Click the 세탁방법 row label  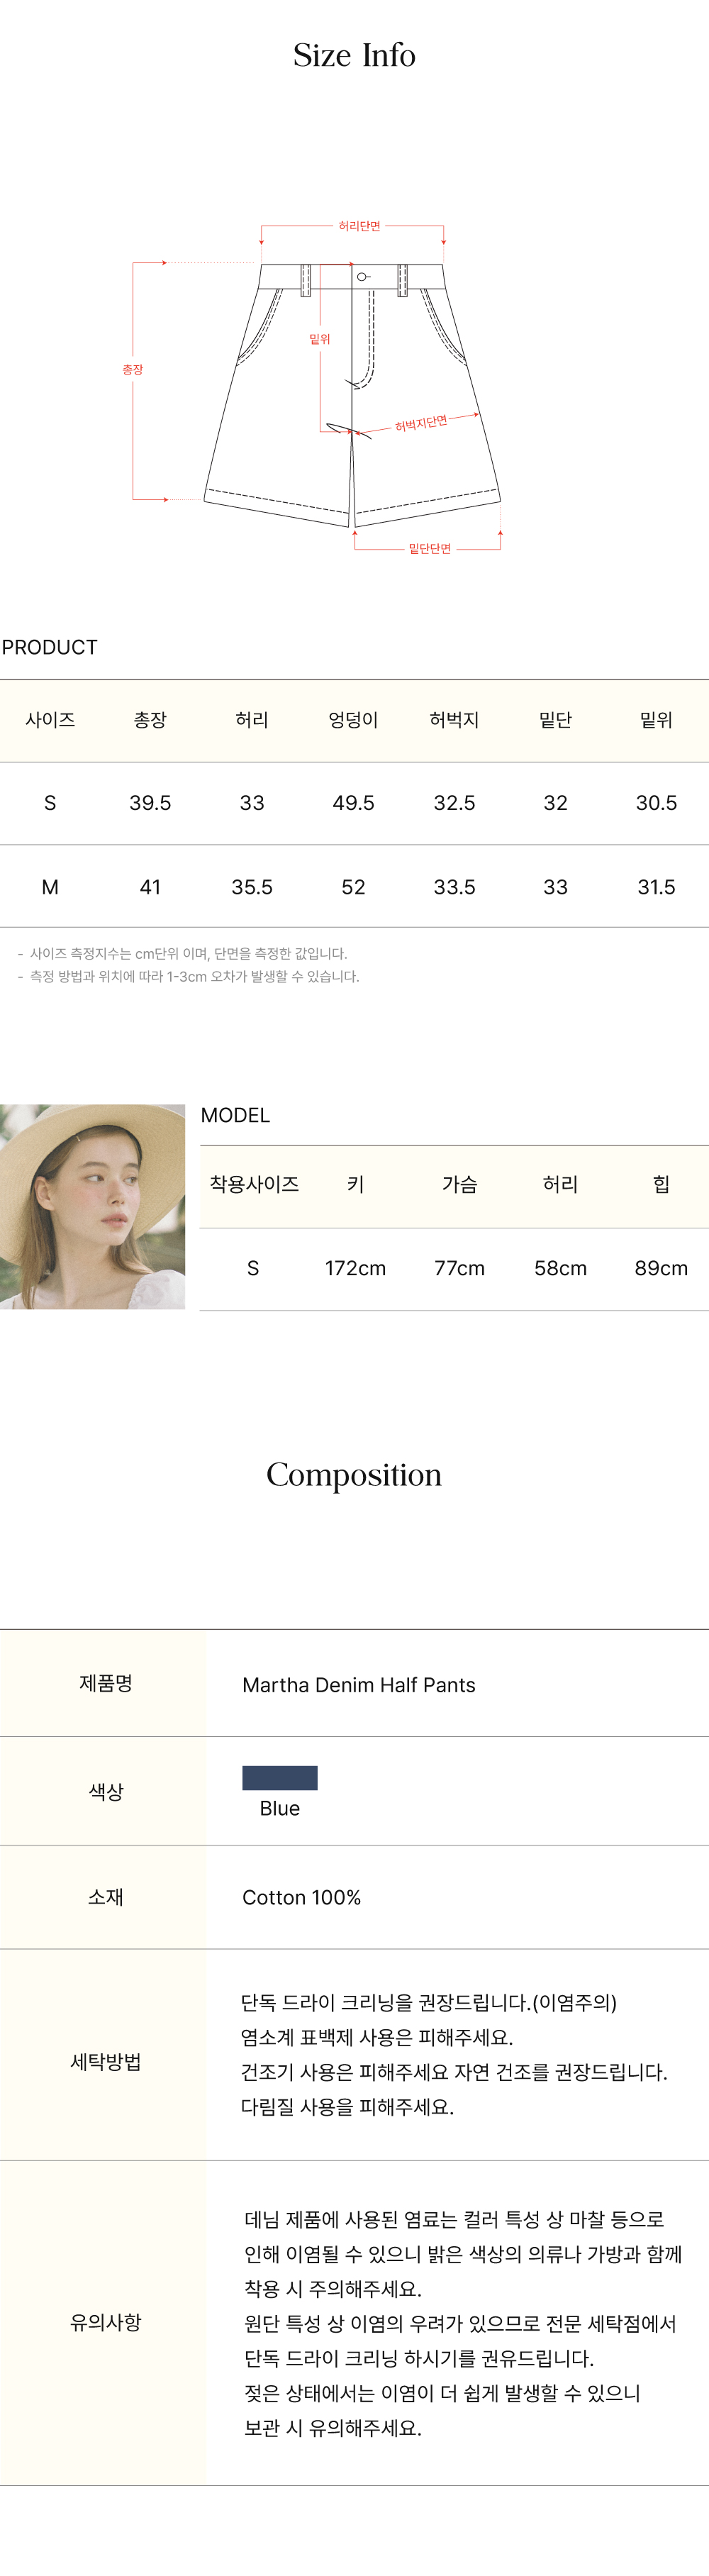[x=105, y=2061]
